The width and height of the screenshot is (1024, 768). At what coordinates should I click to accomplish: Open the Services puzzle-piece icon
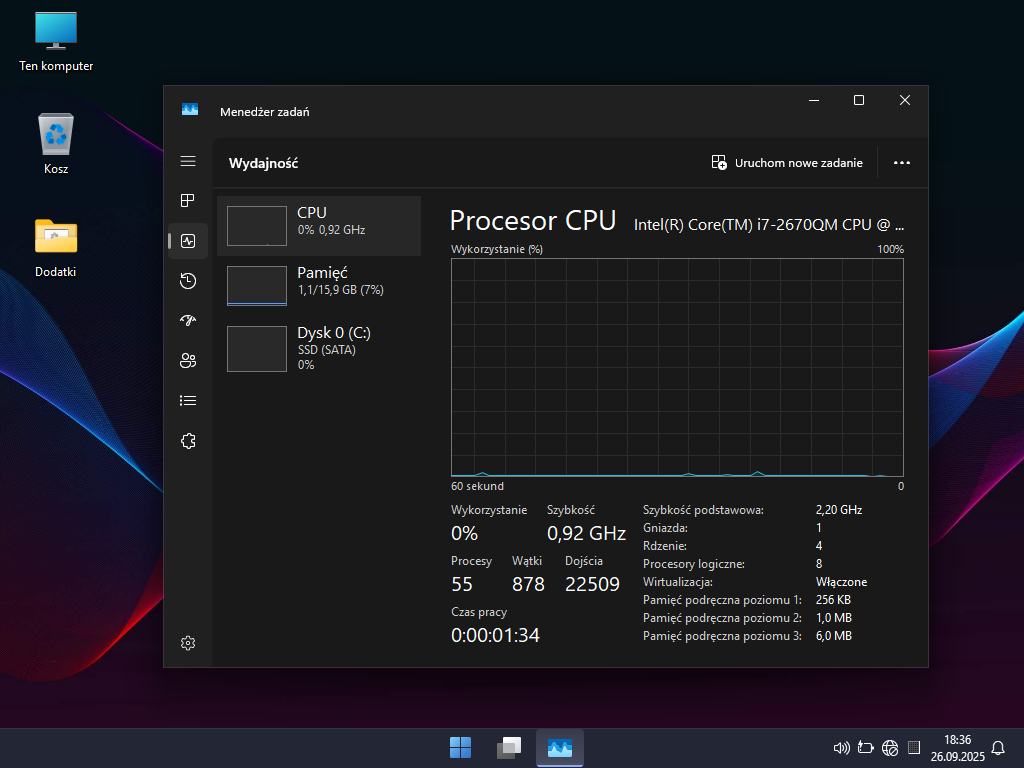pos(188,441)
